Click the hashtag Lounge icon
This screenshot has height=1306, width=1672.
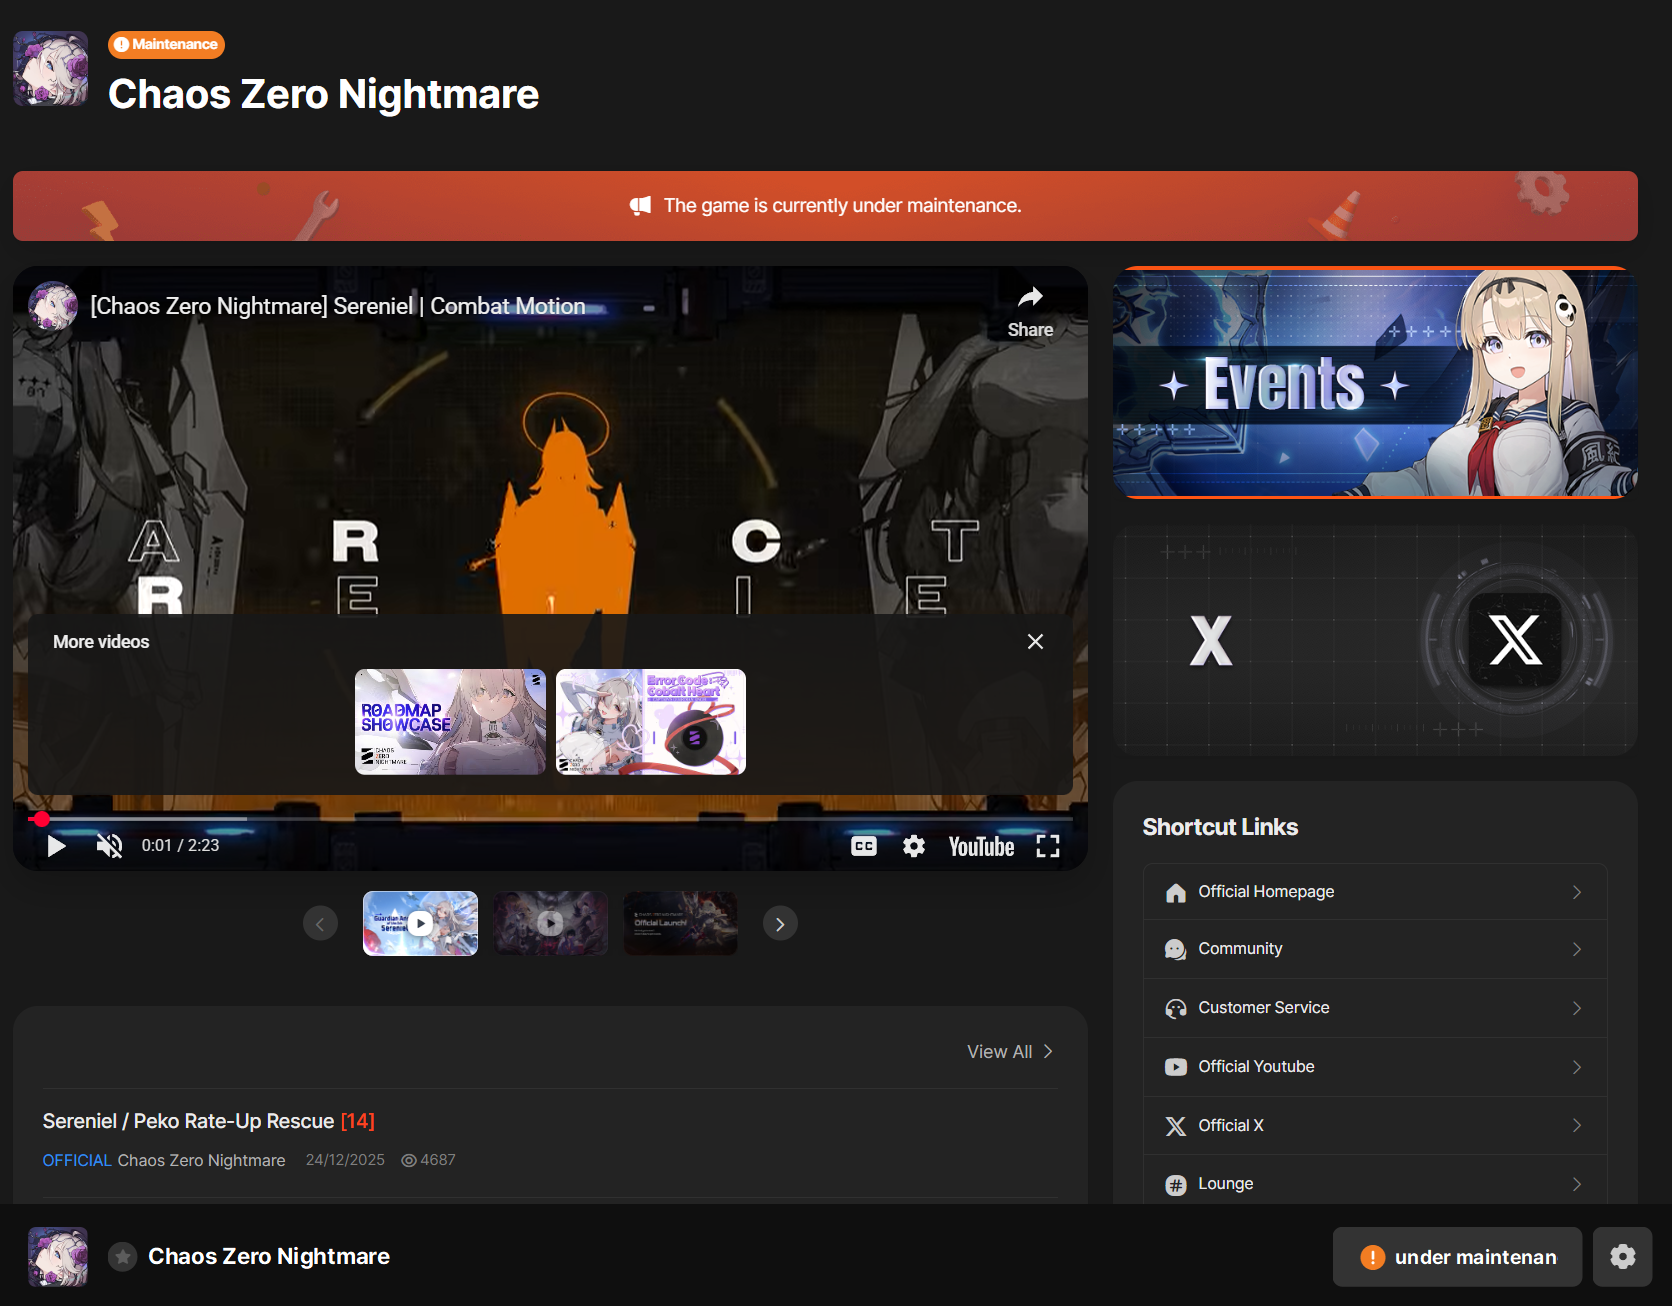(x=1176, y=1185)
